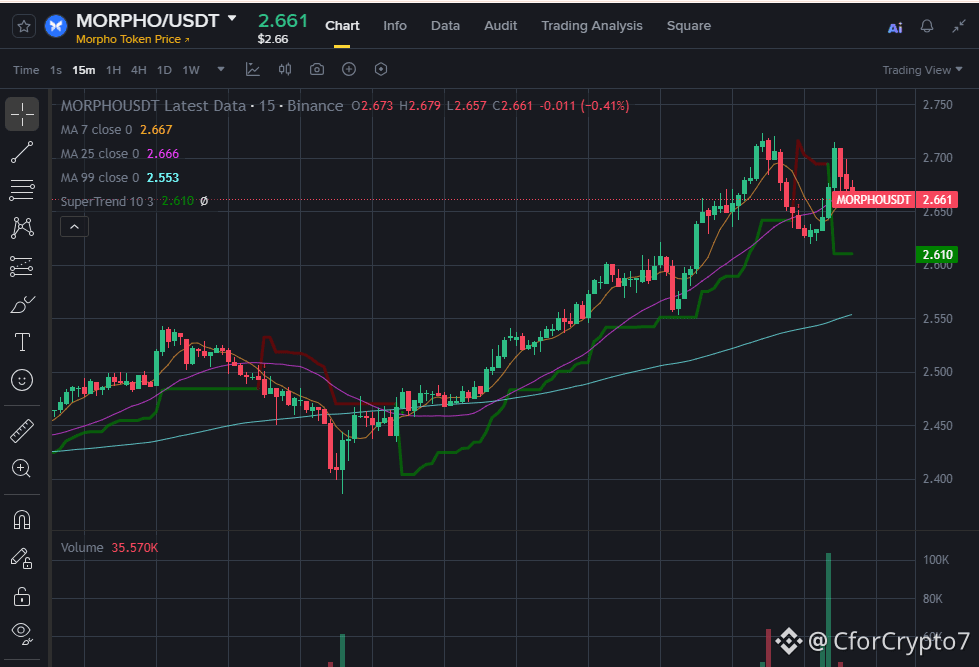Take a chart snapshot with the camera icon
The width and height of the screenshot is (979, 667).
[x=317, y=69]
